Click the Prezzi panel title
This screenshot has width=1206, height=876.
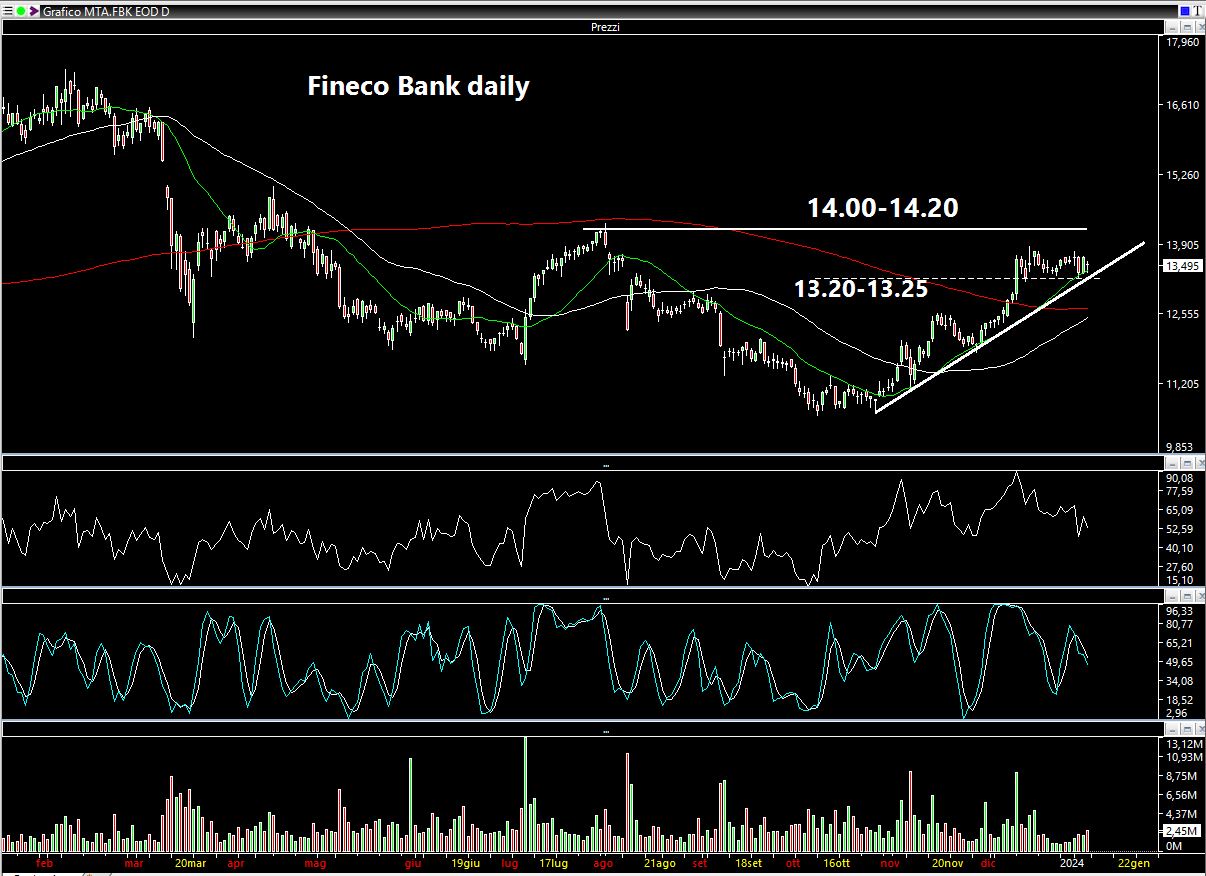605,27
